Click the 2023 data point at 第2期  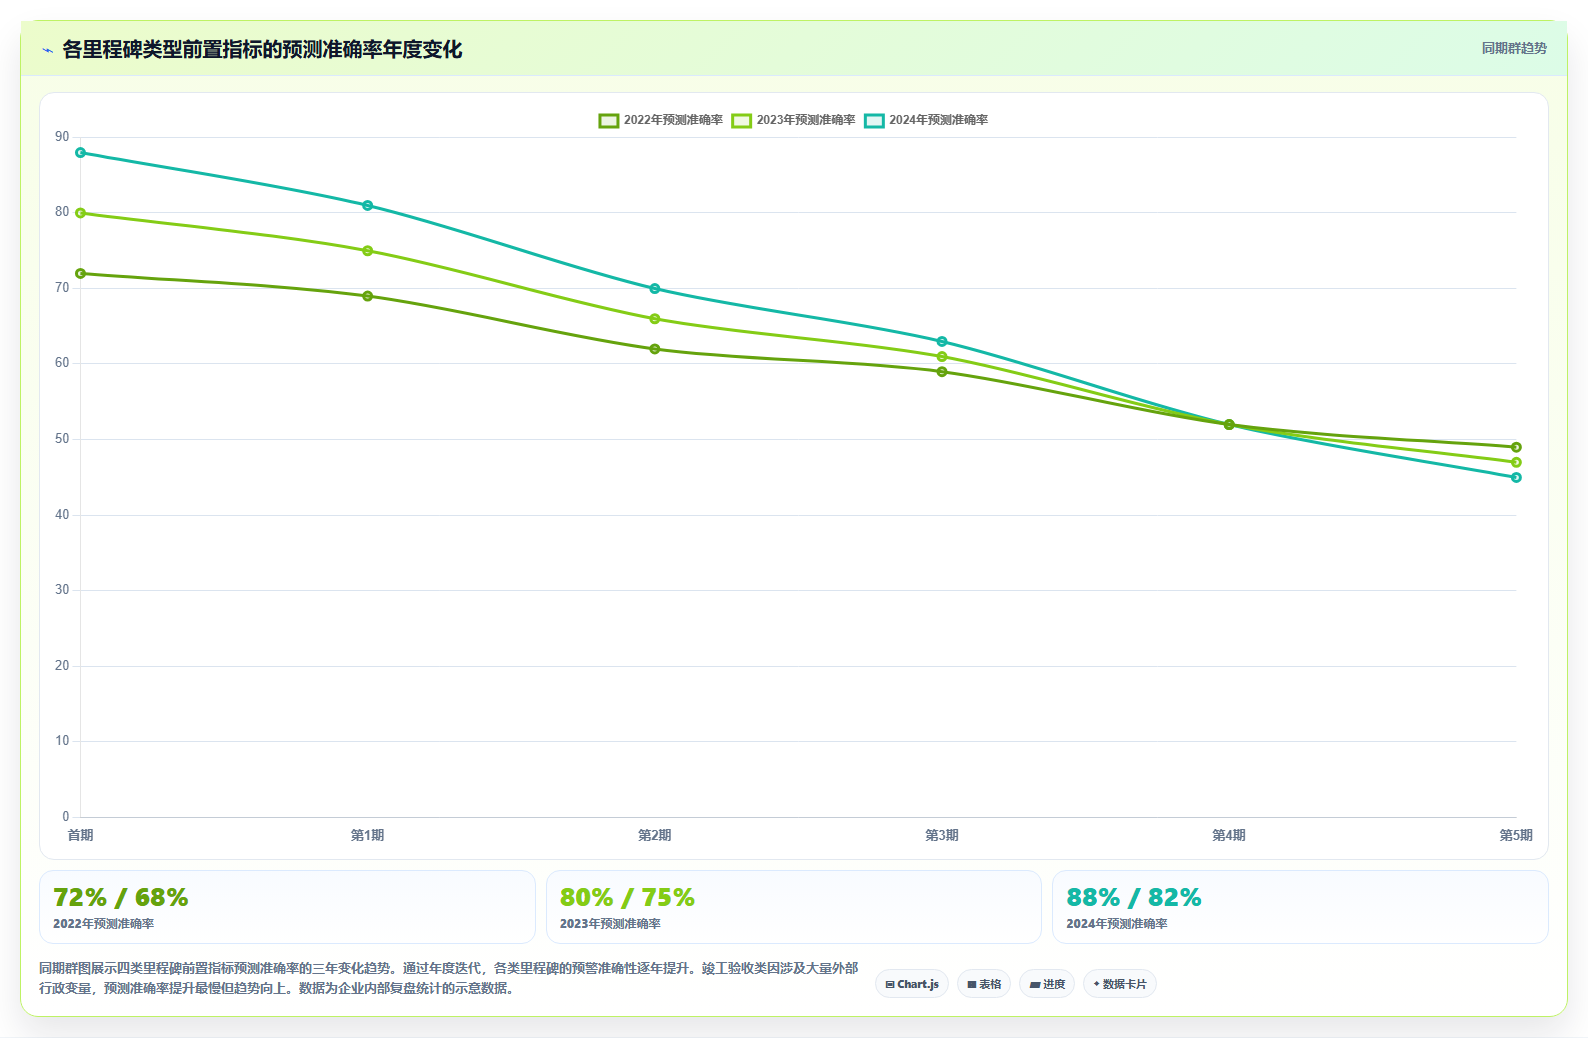[x=655, y=319]
